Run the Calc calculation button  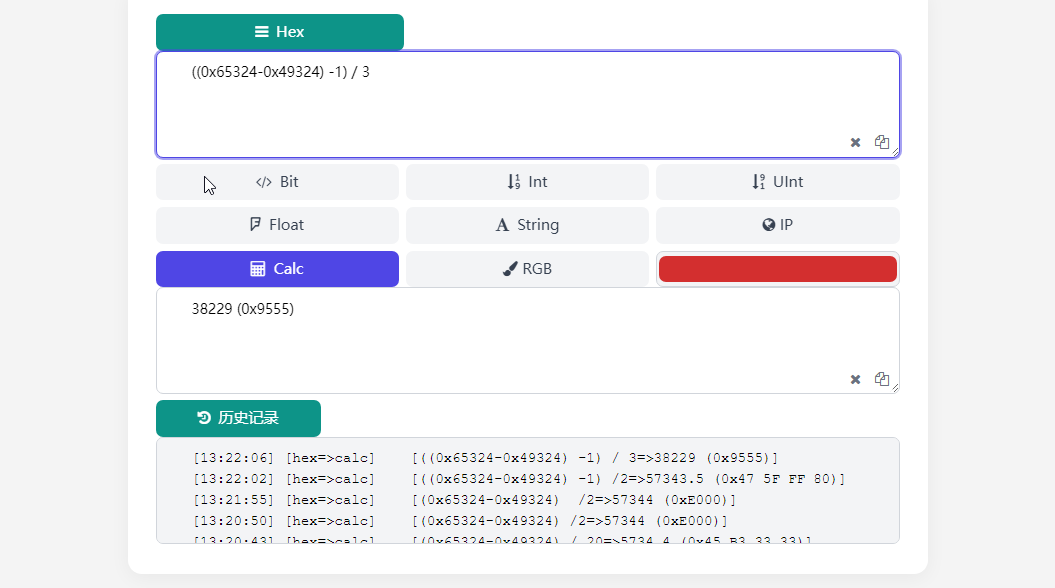point(277,269)
